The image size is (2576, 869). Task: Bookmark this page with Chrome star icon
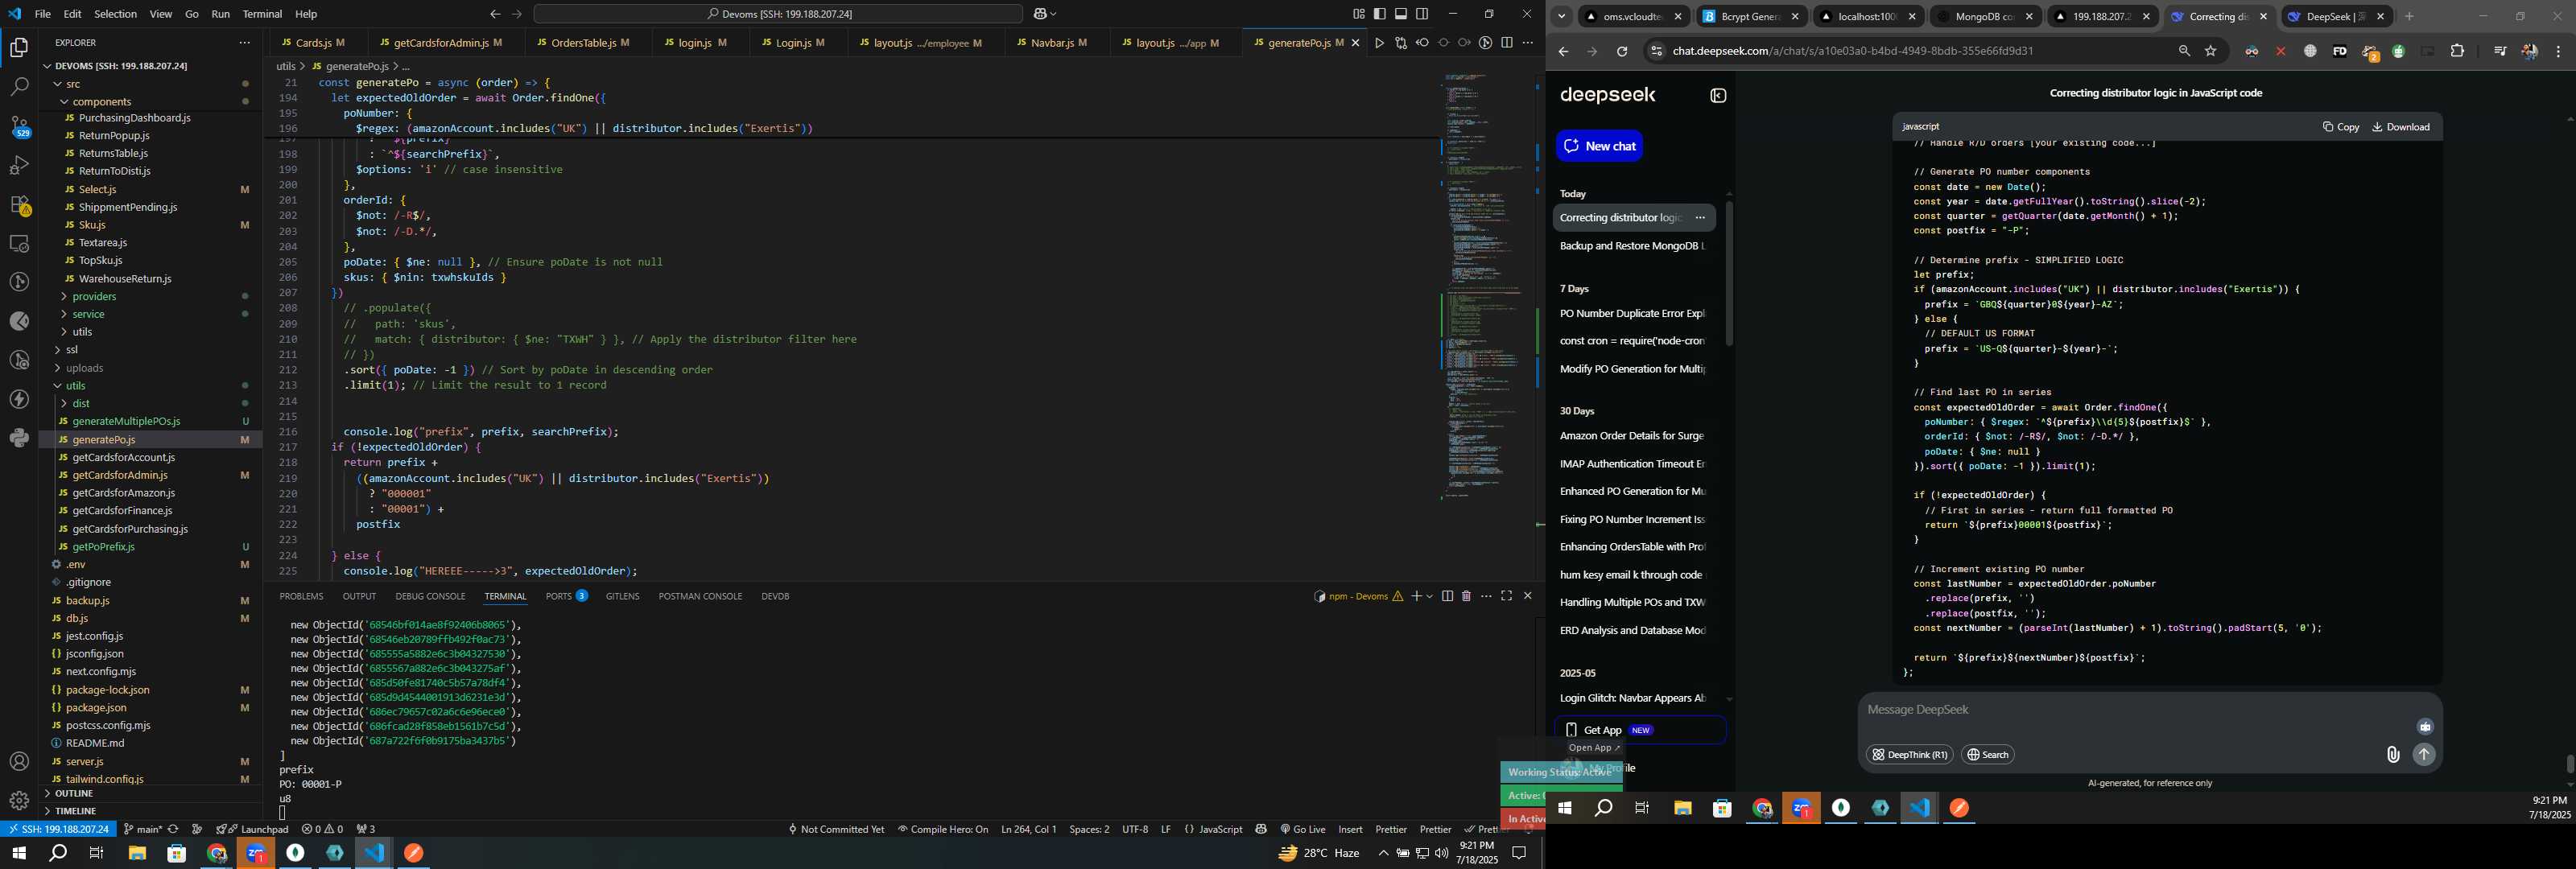tap(2211, 51)
